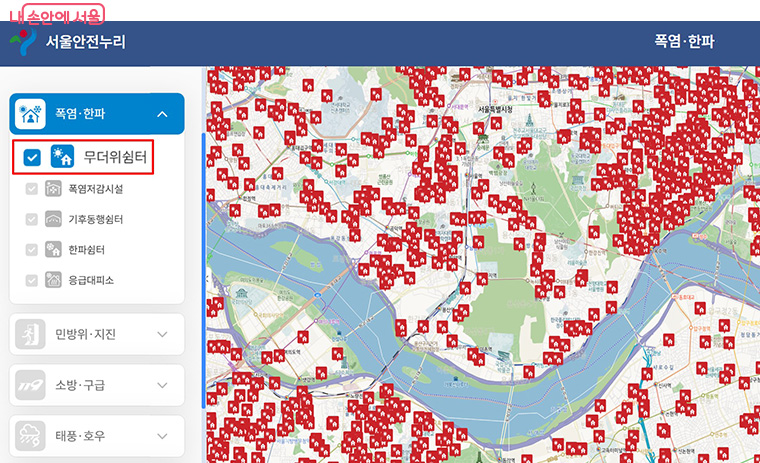Uncheck the 무더위쉼터 checkbox

coord(32,157)
